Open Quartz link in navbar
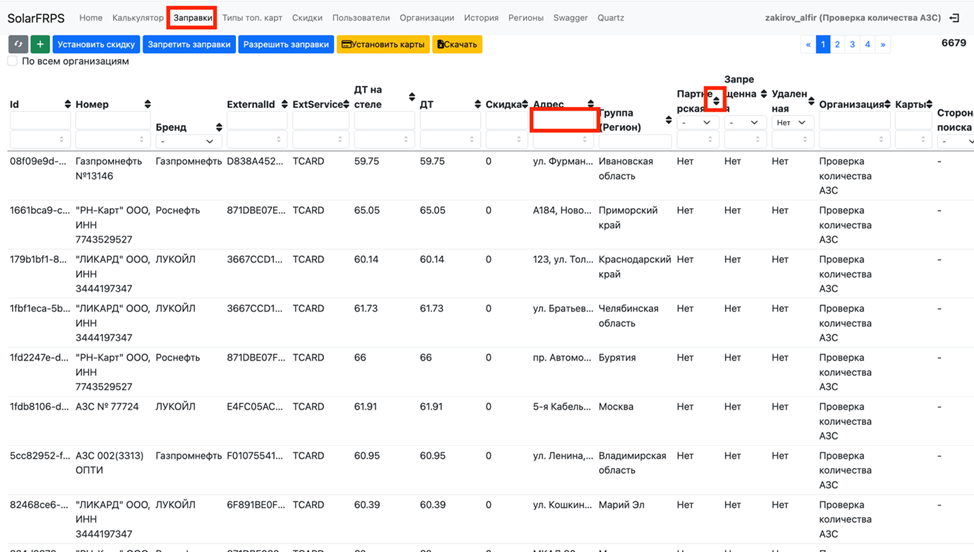Image resolution: width=974 pixels, height=552 pixels. click(x=611, y=18)
